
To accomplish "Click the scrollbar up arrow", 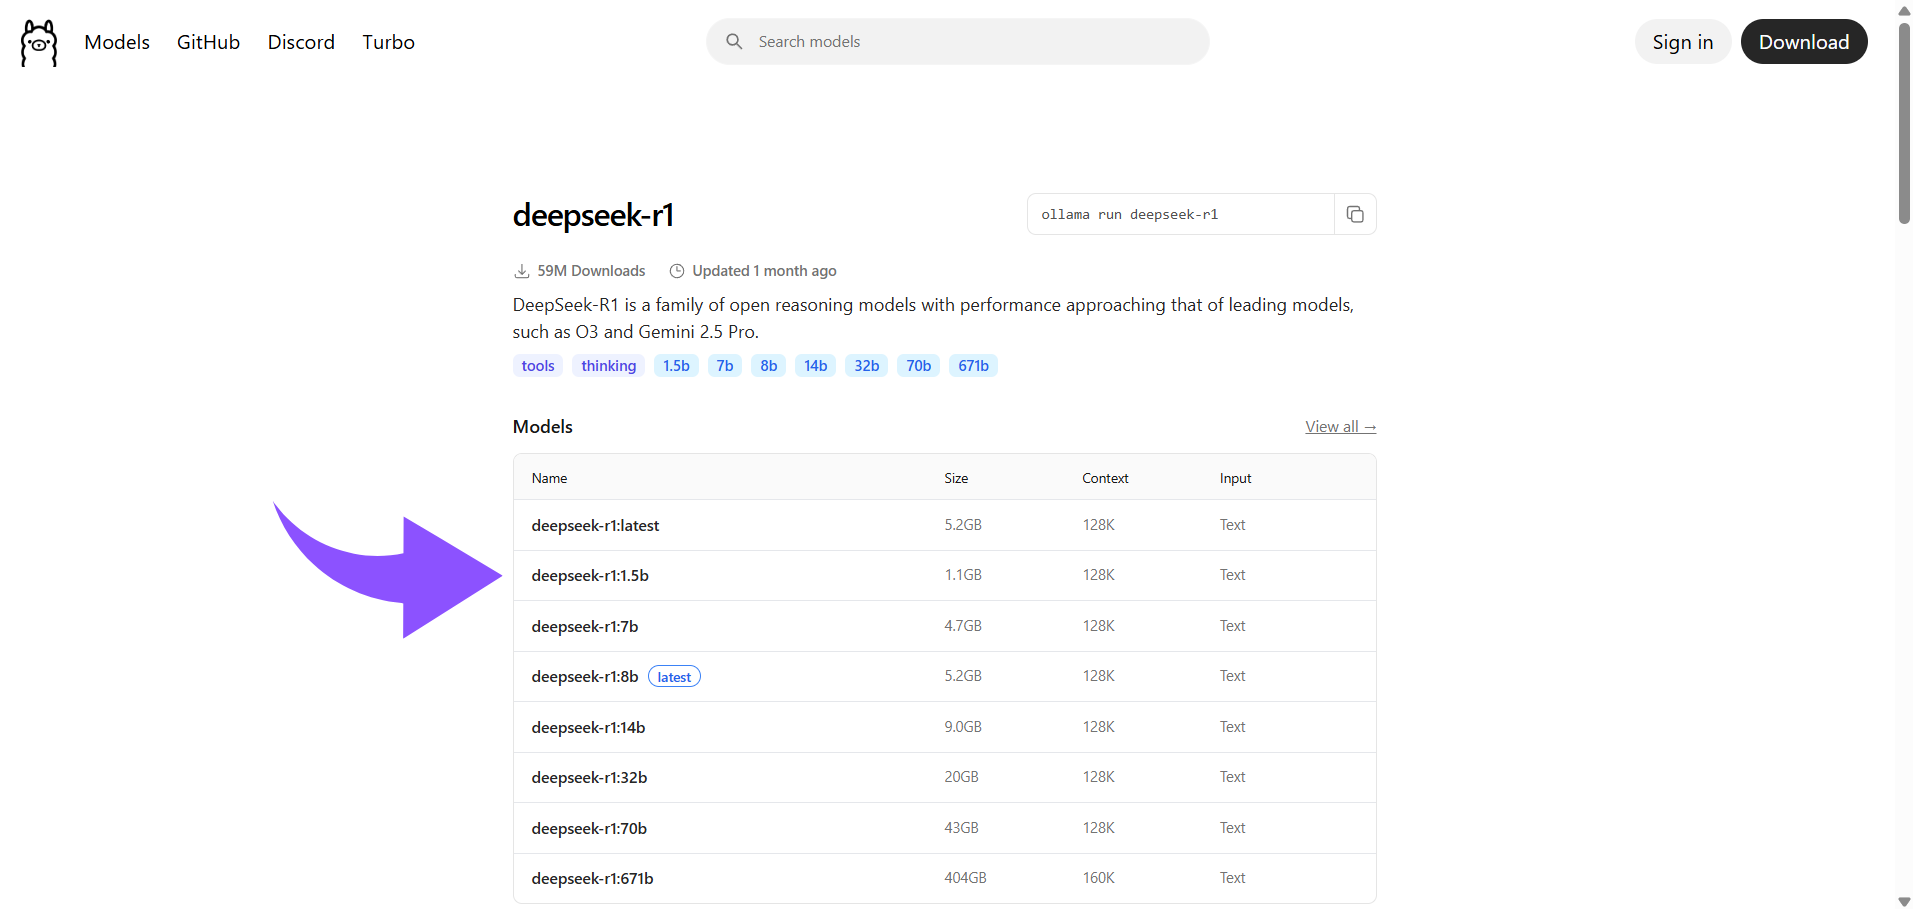I will pos(1904,10).
